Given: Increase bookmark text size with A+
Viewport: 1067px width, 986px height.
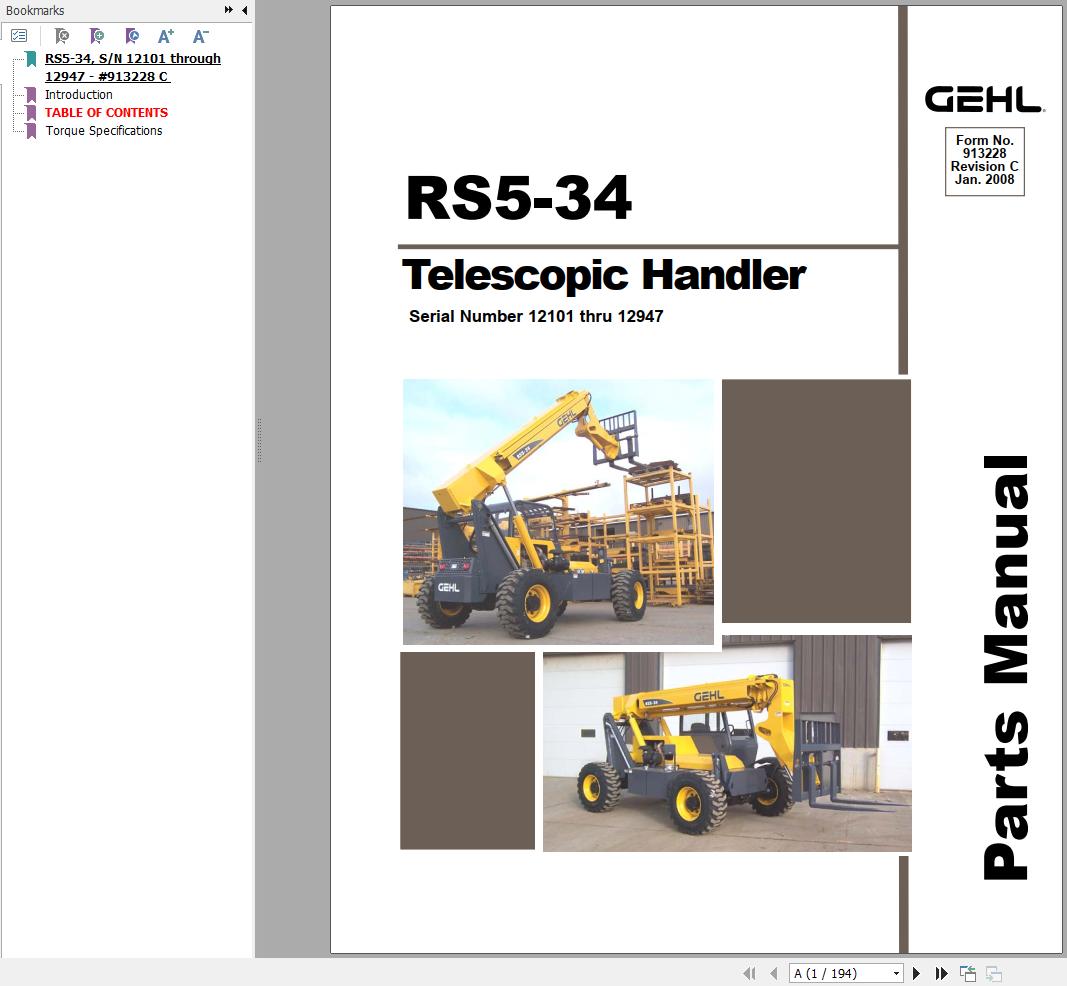Looking at the screenshot, I should click(166, 35).
